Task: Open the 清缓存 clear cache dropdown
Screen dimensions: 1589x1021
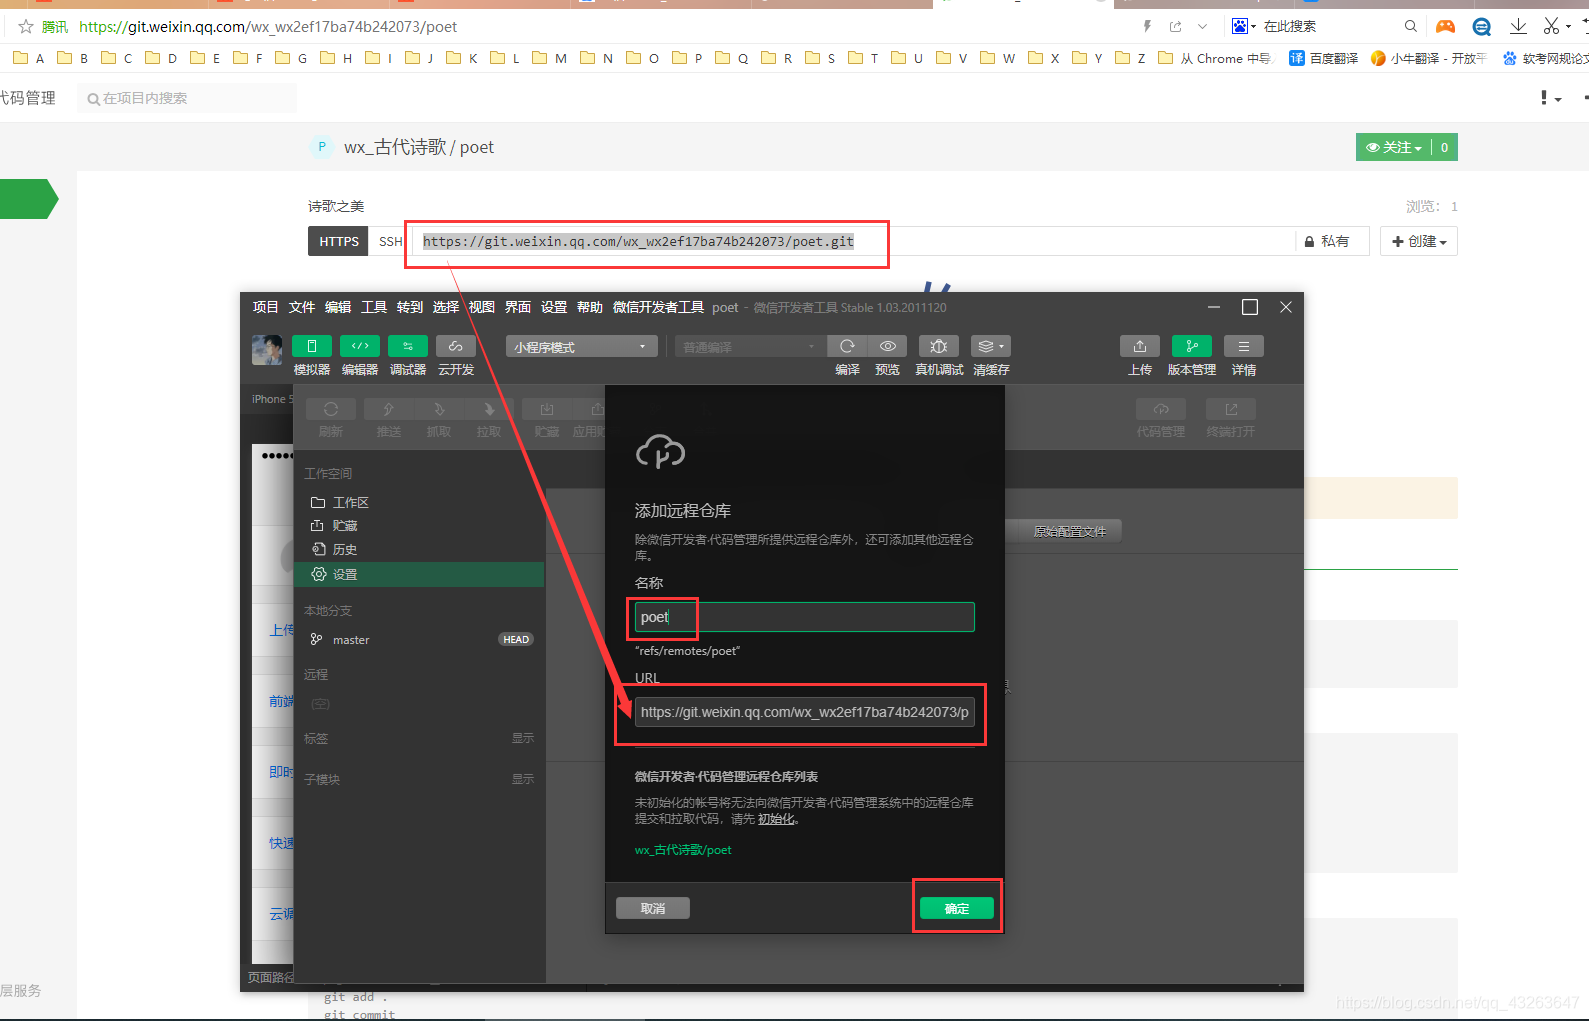Action: (x=991, y=346)
